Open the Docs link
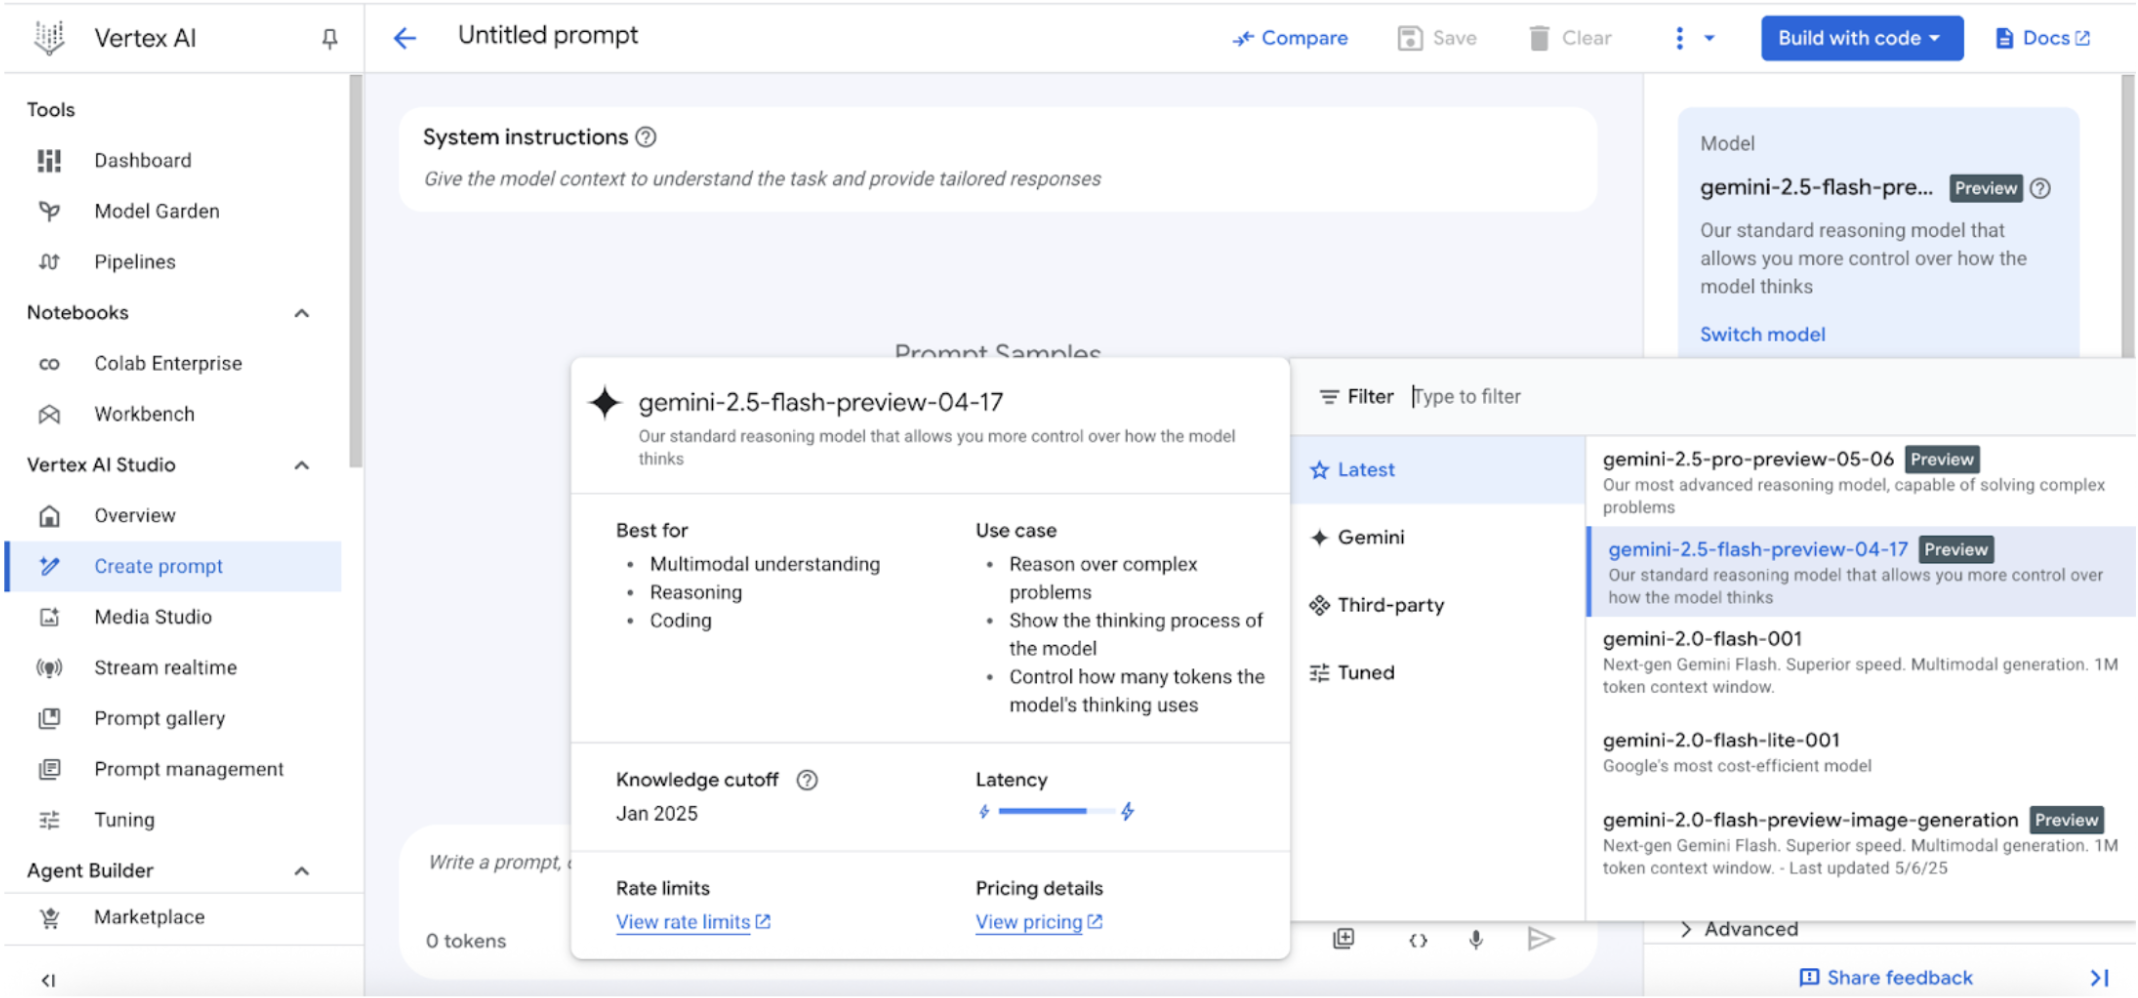Screen dimensions: 2138x998 (2042, 38)
